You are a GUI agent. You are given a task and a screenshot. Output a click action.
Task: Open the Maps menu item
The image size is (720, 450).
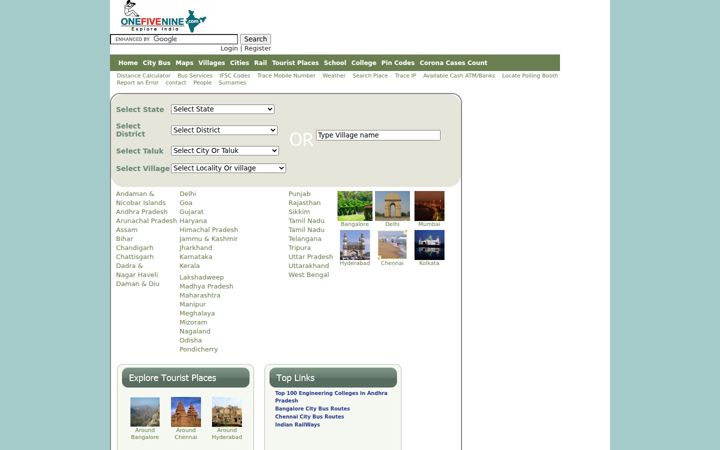(x=184, y=63)
